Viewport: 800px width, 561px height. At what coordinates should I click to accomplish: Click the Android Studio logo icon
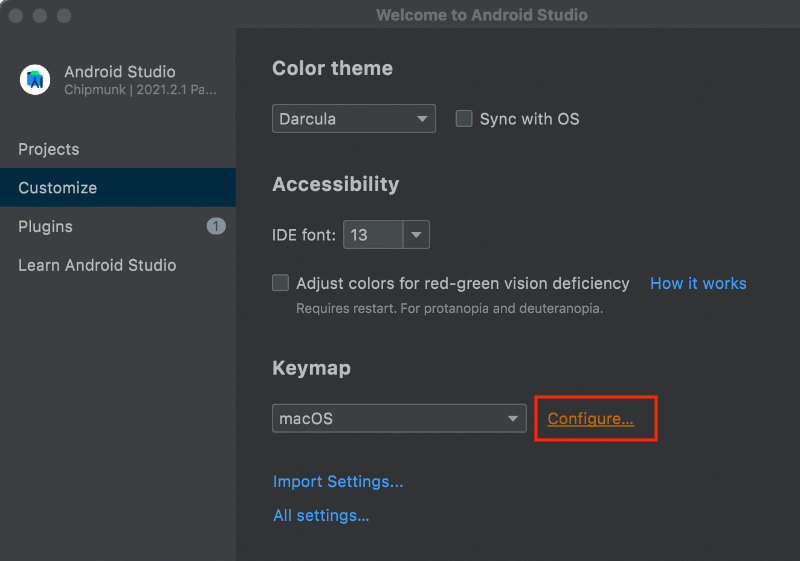point(35,80)
